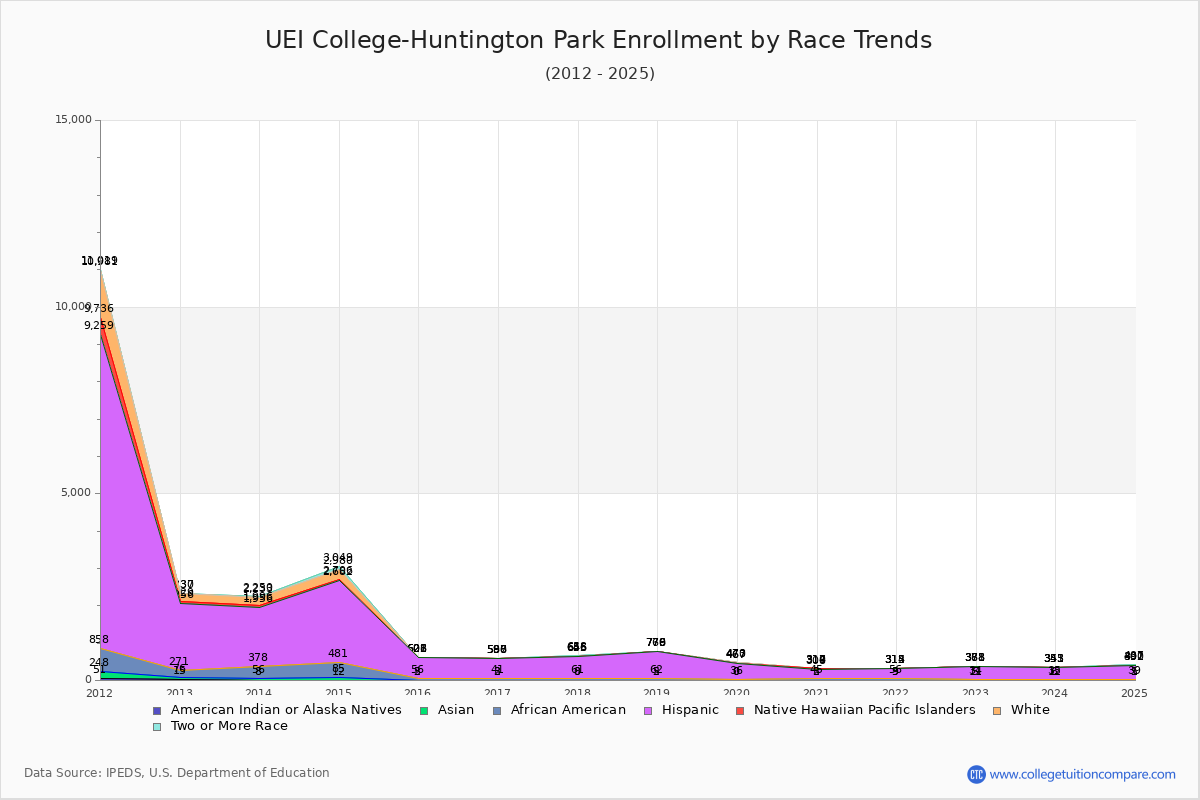Click the 2022 x-axis label
This screenshot has width=1200, height=800.
pyautogui.click(x=896, y=693)
